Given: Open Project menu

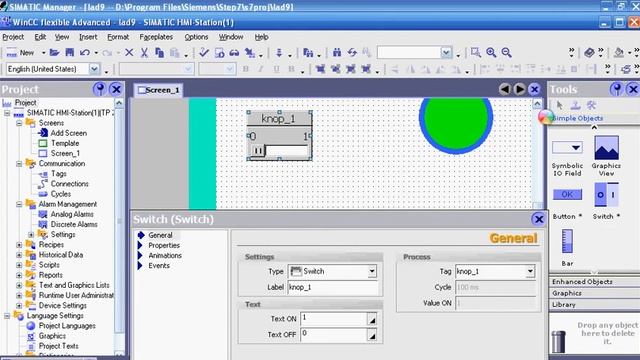Looking at the screenshot, I should pos(13,37).
